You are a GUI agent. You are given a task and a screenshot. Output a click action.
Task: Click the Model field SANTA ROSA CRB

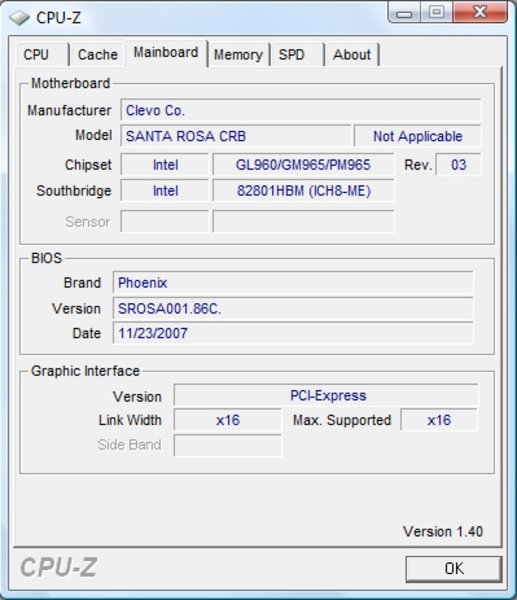(x=236, y=136)
